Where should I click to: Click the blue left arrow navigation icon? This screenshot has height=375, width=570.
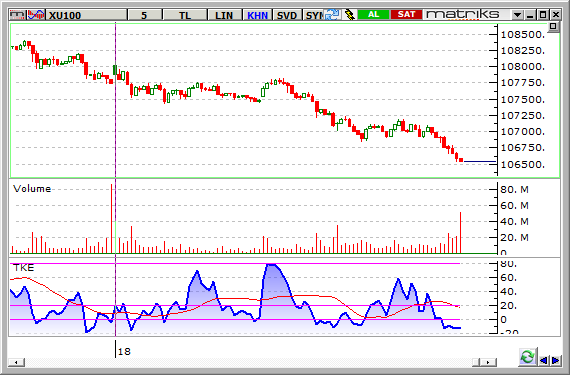point(544,360)
